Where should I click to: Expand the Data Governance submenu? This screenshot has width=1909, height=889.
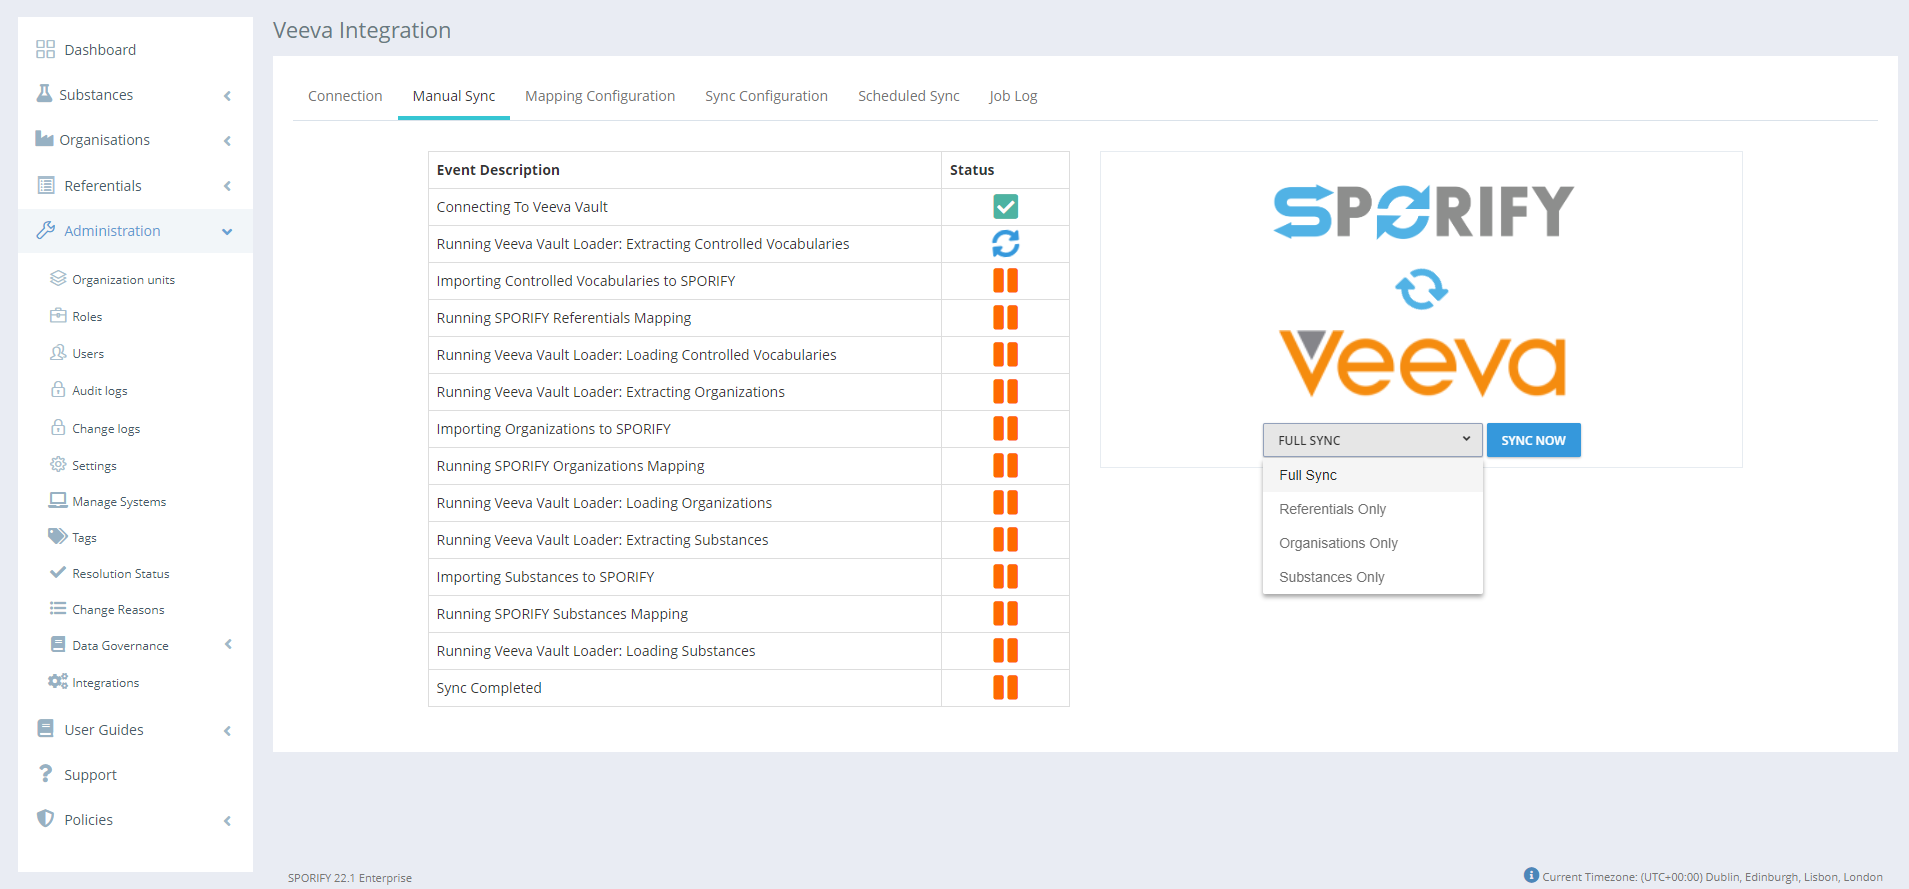click(x=228, y=645)
